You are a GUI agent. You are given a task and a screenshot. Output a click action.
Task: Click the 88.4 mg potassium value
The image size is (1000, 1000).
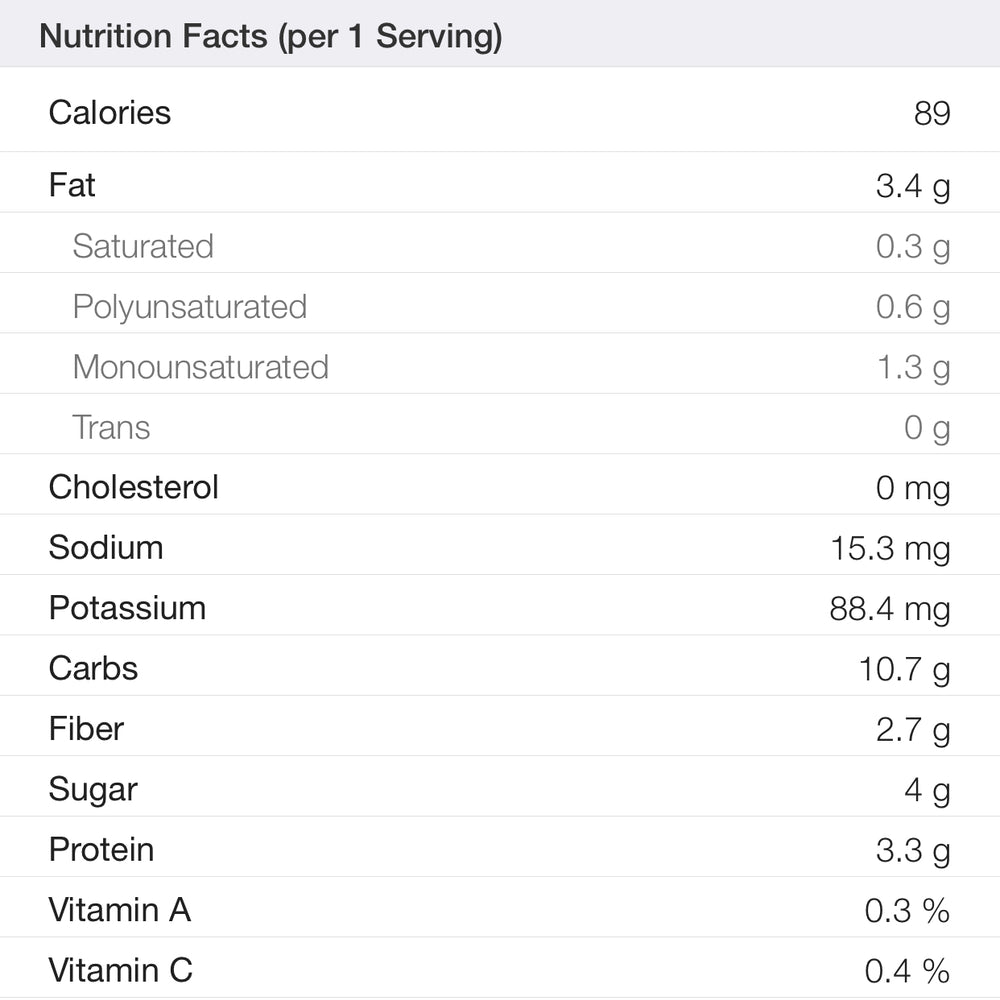890,609
